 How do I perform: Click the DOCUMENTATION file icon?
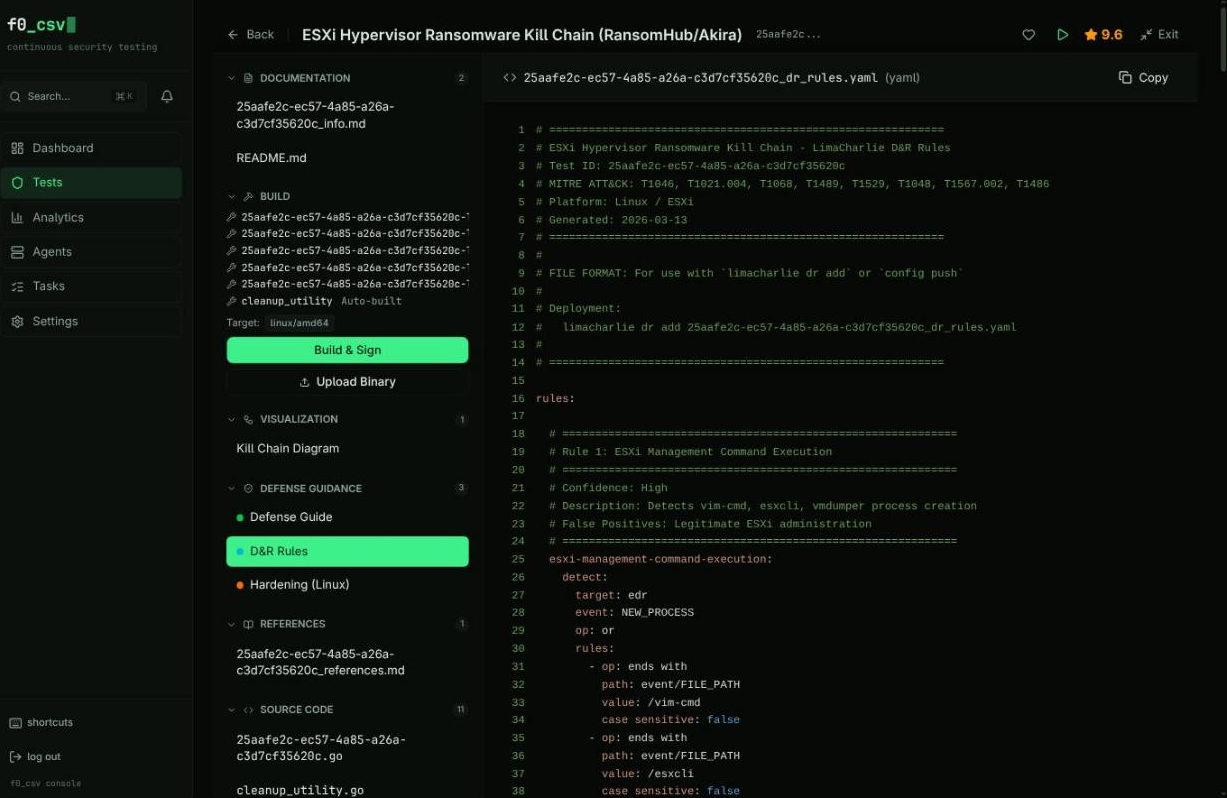[248, 78]
